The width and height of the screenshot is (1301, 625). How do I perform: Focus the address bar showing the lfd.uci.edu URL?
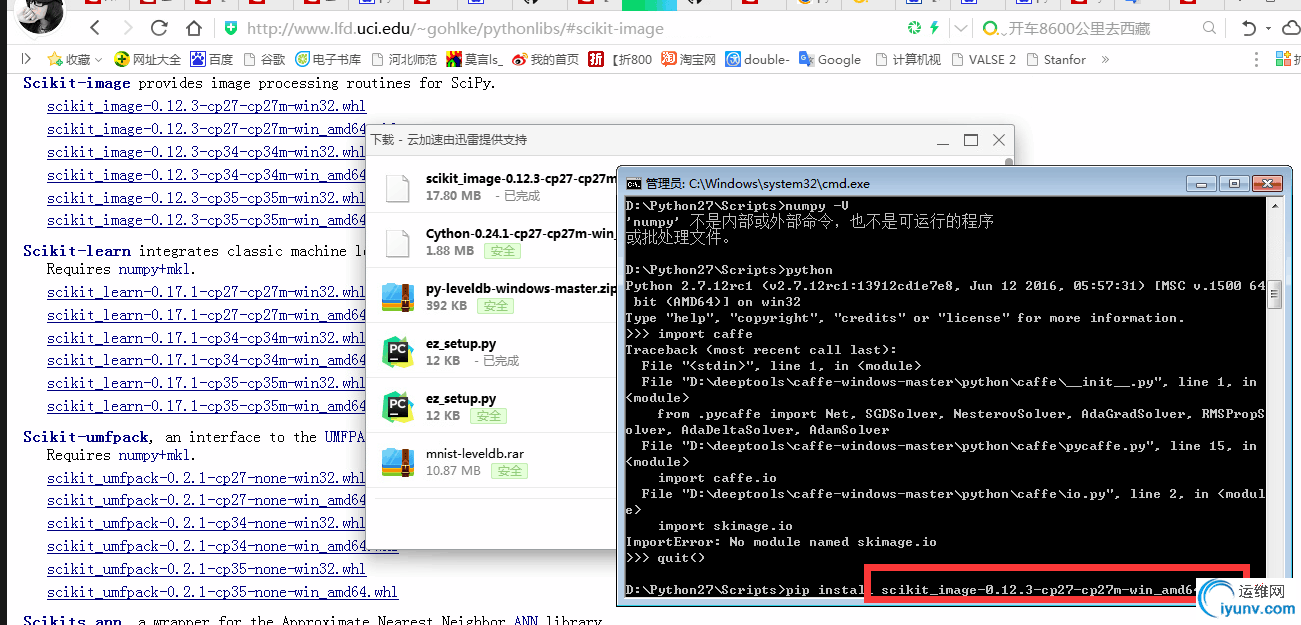click(x=455, y=29)
